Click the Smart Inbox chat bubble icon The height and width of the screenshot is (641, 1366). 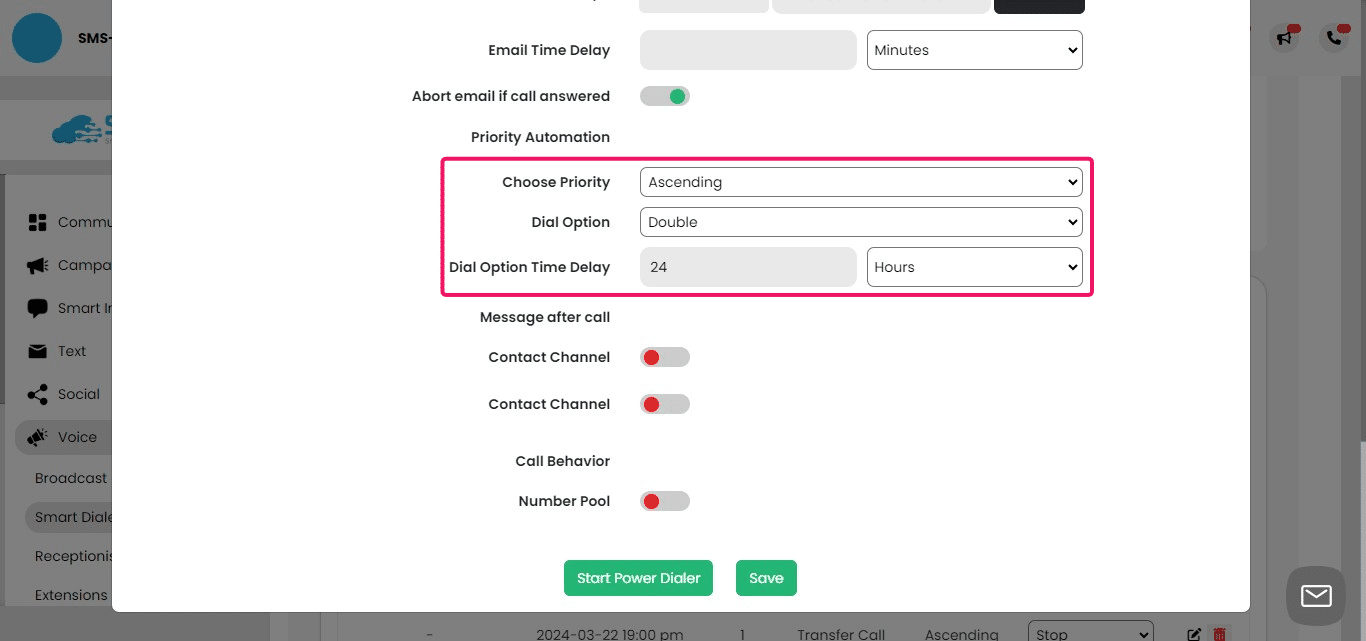click(x=38, y=308)
